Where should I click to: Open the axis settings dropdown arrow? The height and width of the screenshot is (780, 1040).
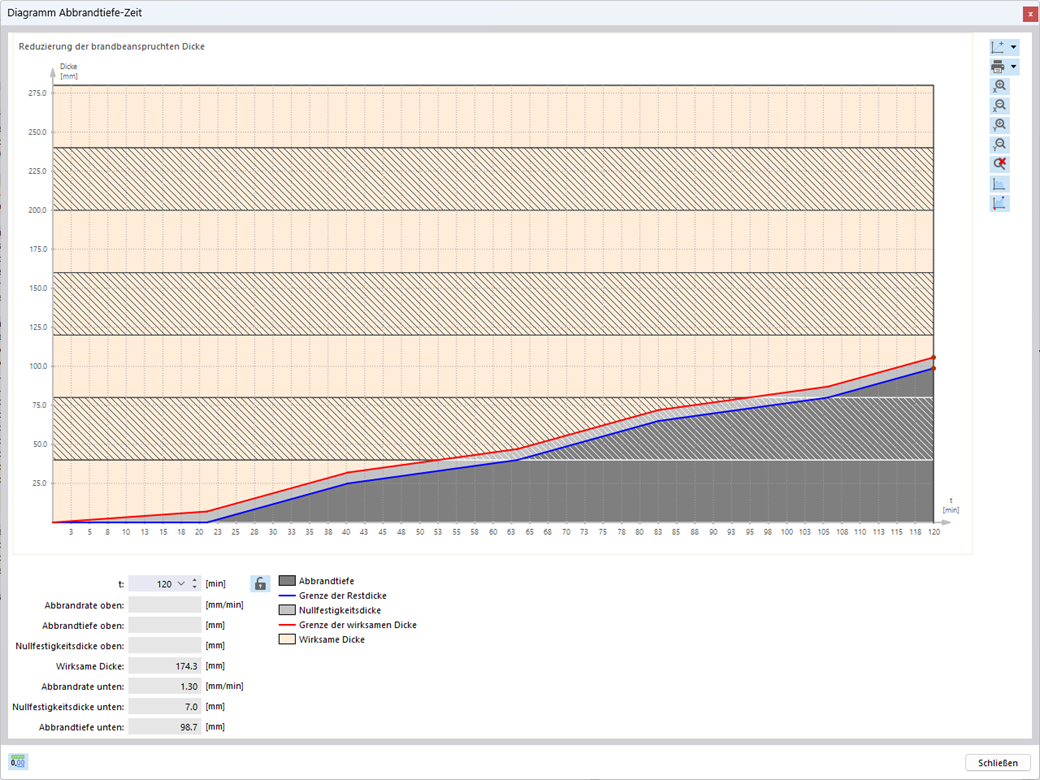coord(1013,47)
